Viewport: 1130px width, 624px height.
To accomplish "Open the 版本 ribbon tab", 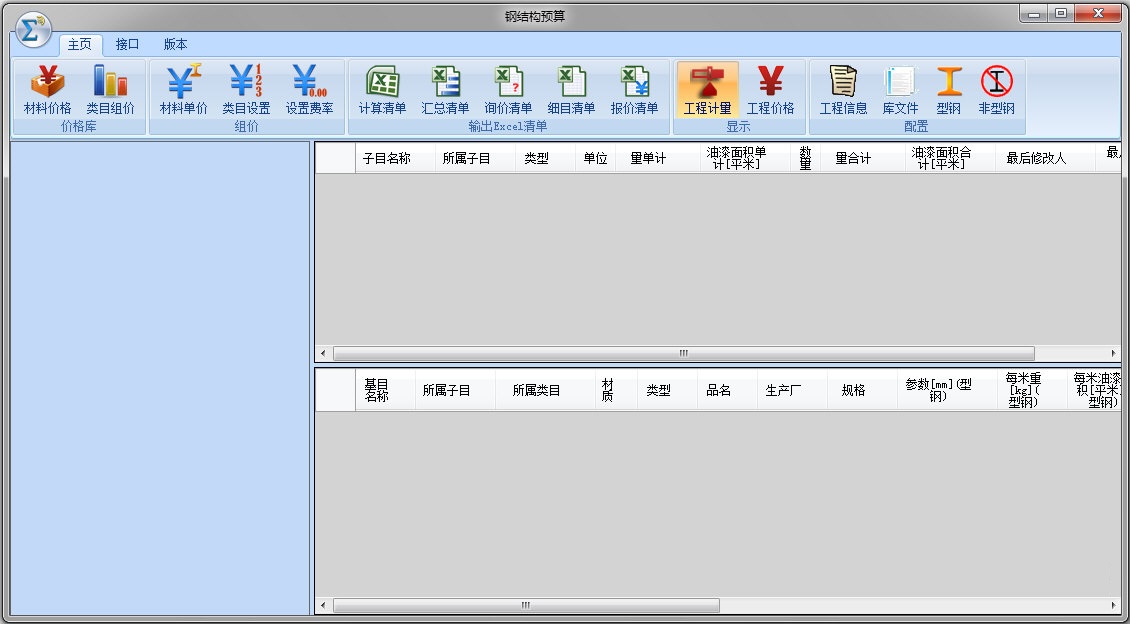I will coord(174,44).
